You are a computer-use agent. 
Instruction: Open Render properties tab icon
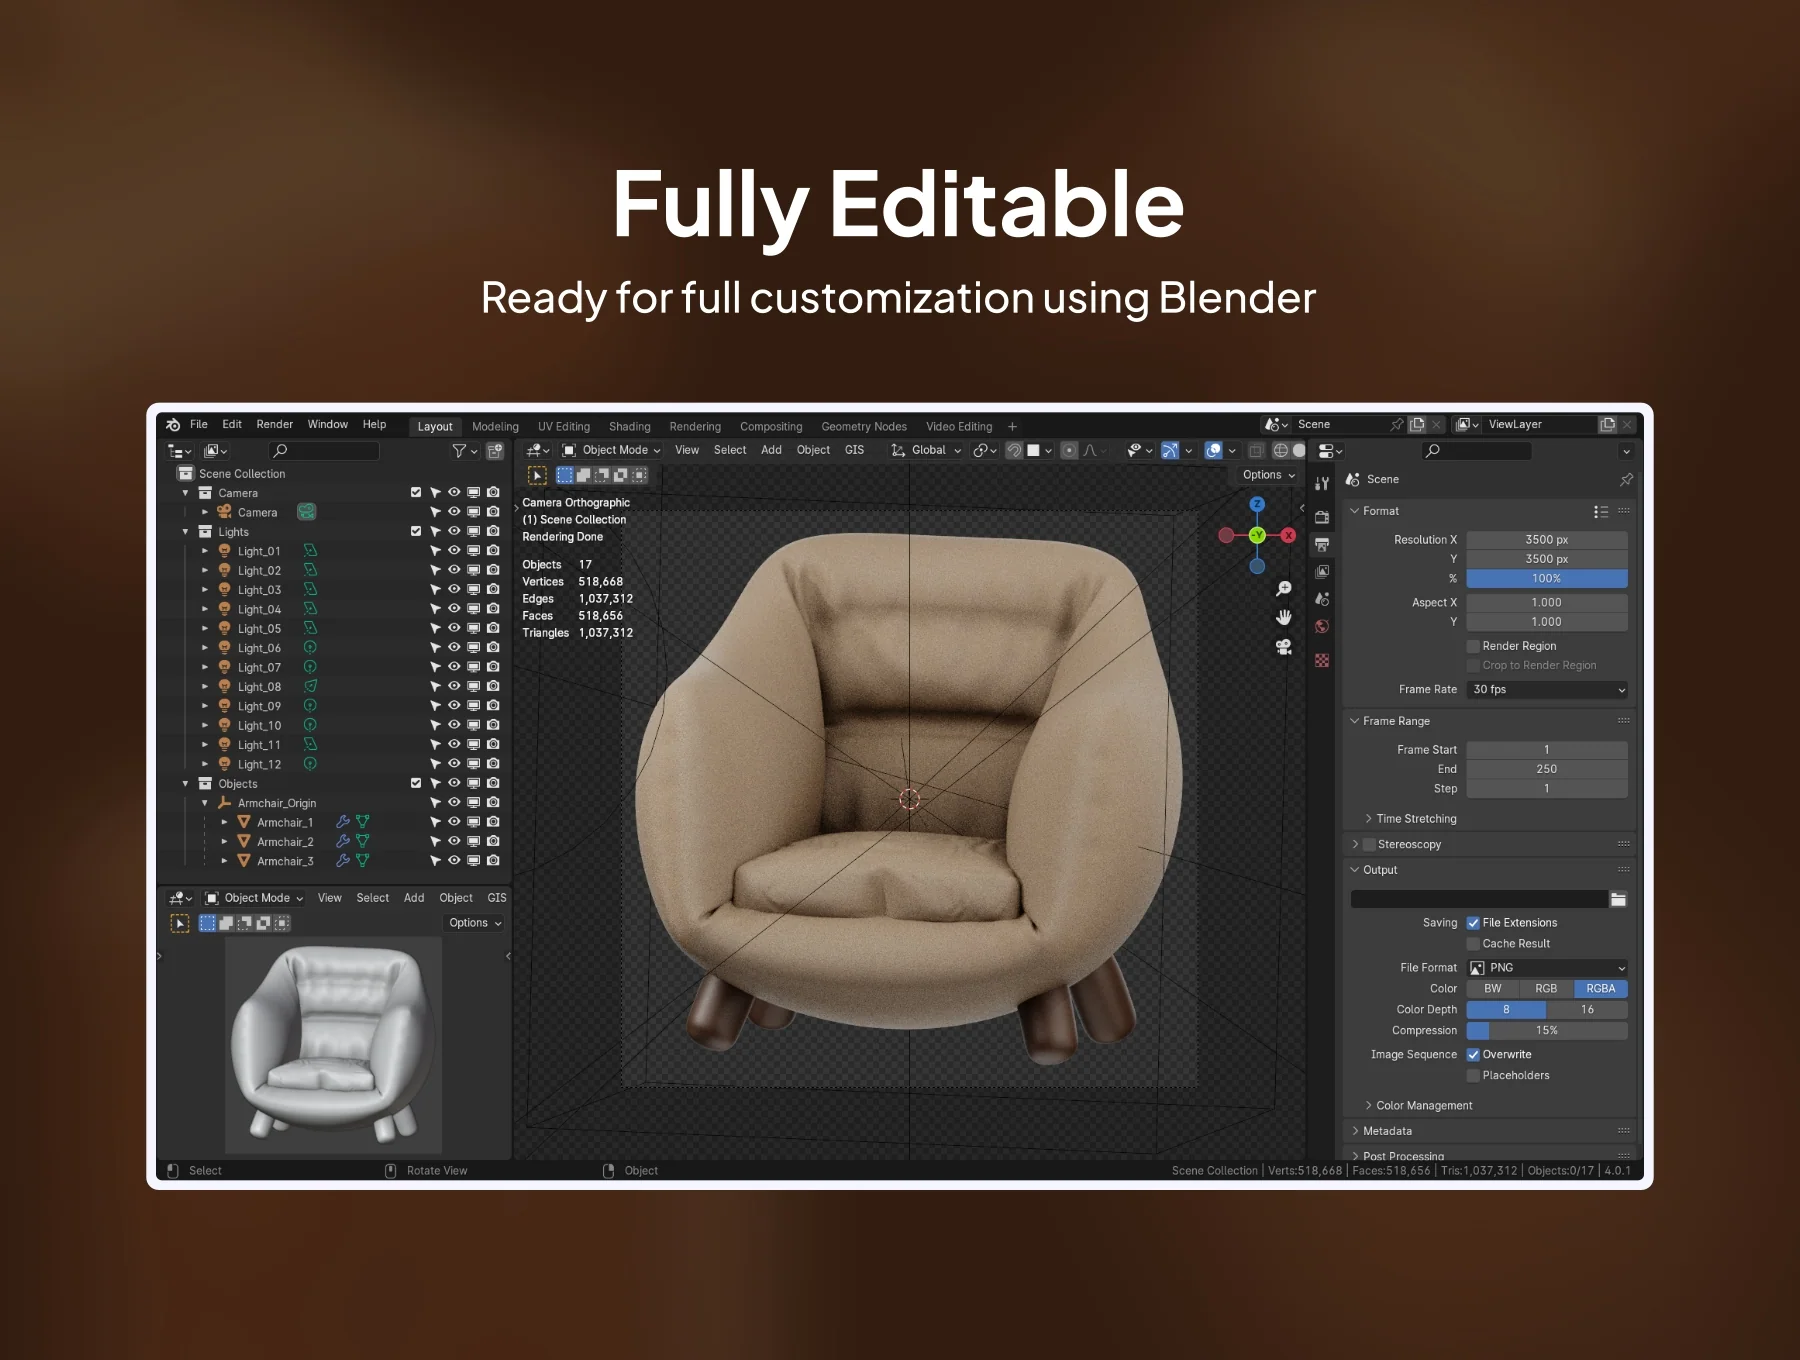1322,517
